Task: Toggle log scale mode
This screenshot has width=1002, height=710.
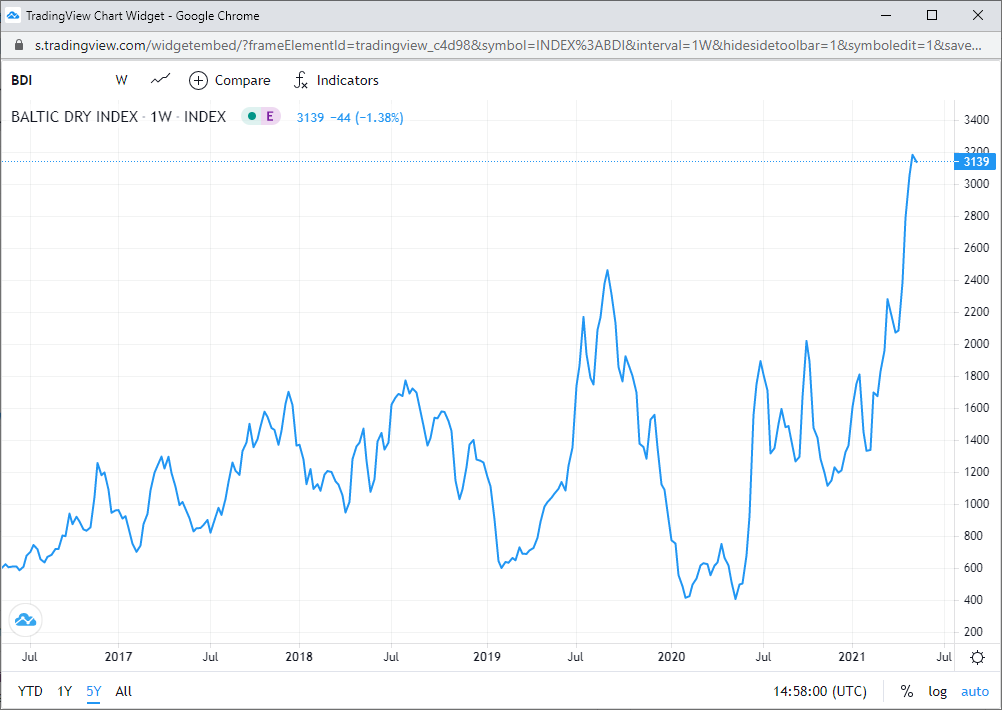Action: [x=937, y=691]
